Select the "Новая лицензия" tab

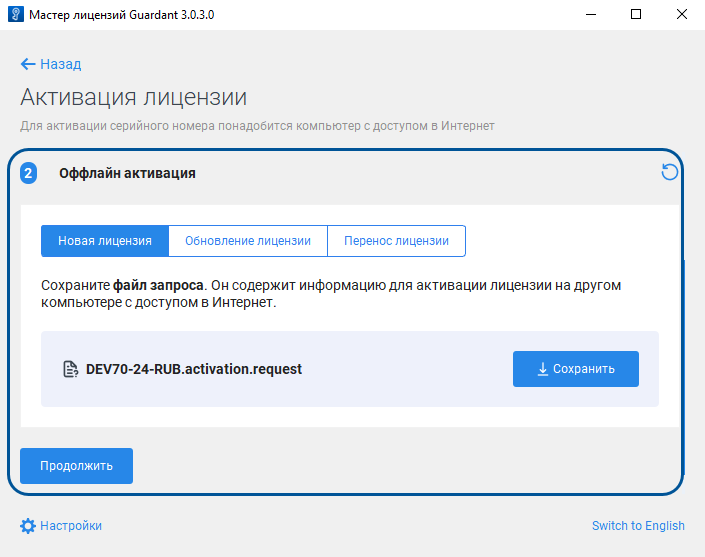click(105, 241)
